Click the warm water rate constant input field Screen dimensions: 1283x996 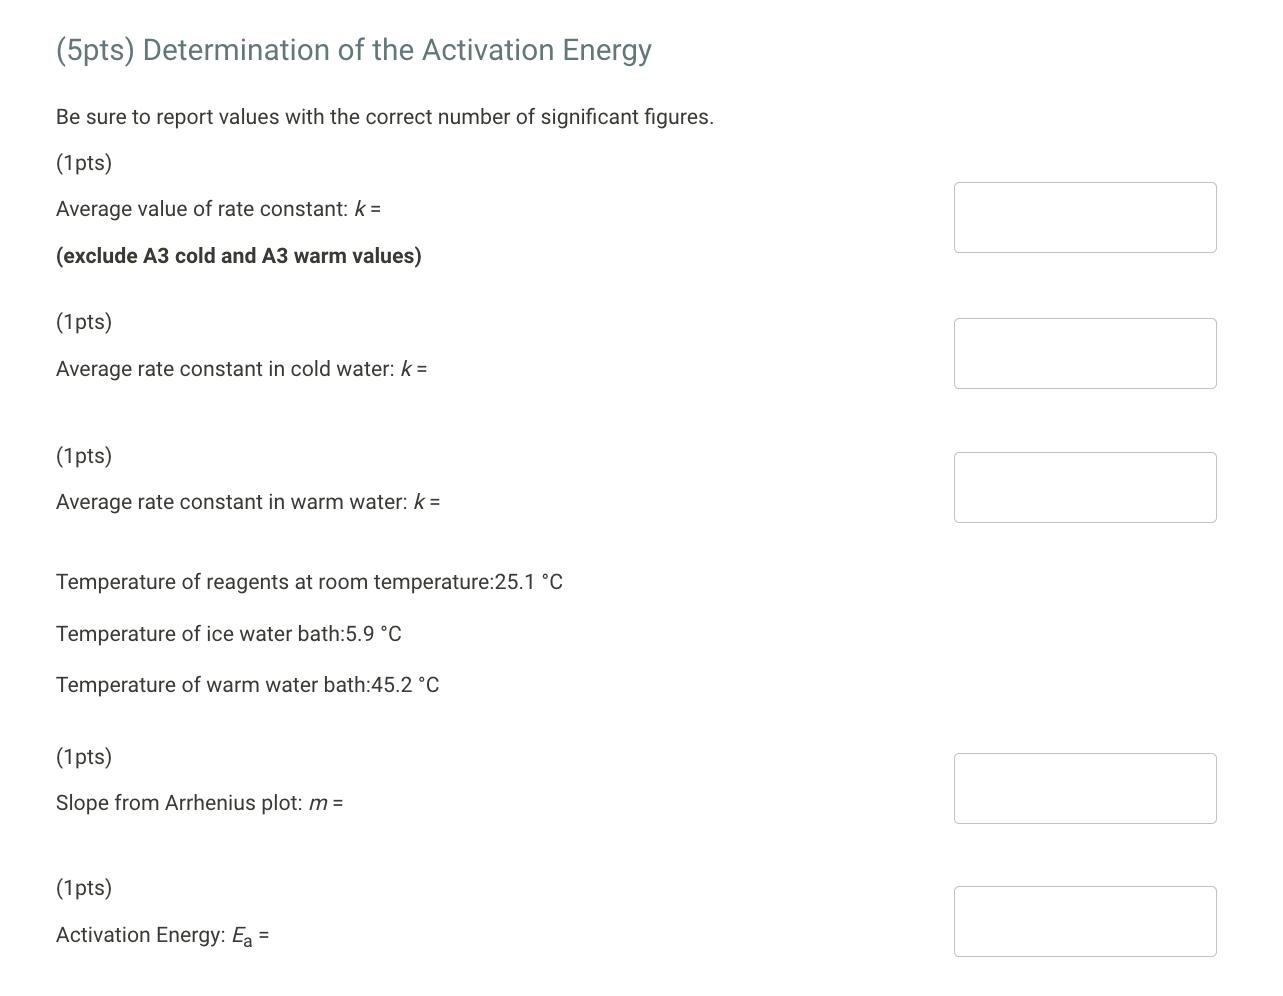[x=1085, y=487]
